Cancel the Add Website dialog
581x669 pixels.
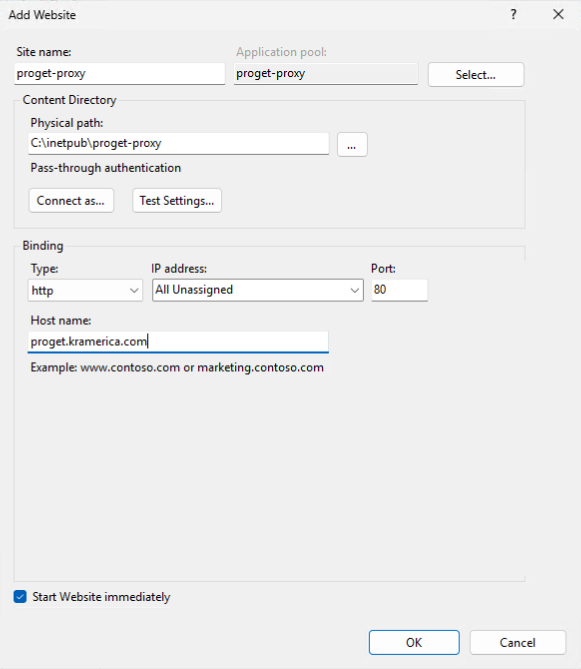coord(518,643)
